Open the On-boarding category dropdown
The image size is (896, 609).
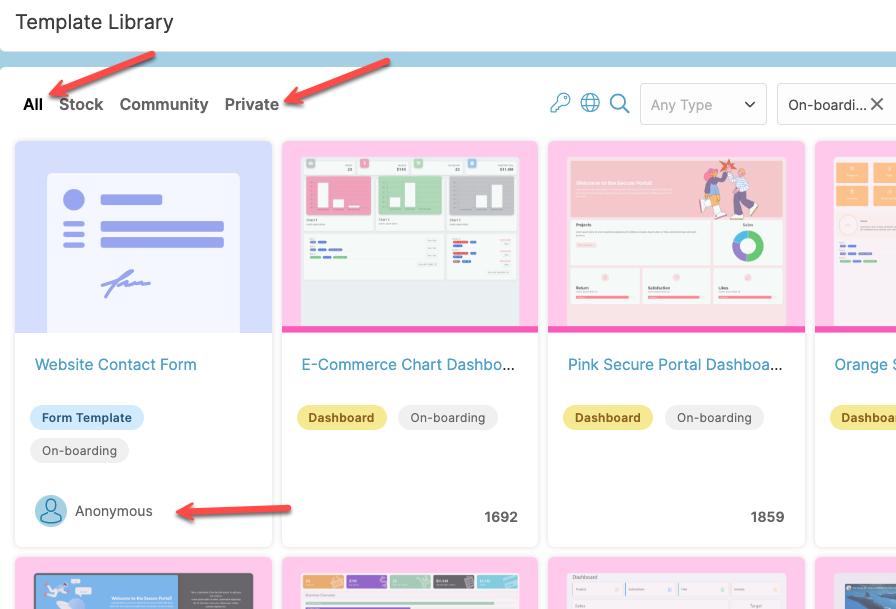point(836,104)
